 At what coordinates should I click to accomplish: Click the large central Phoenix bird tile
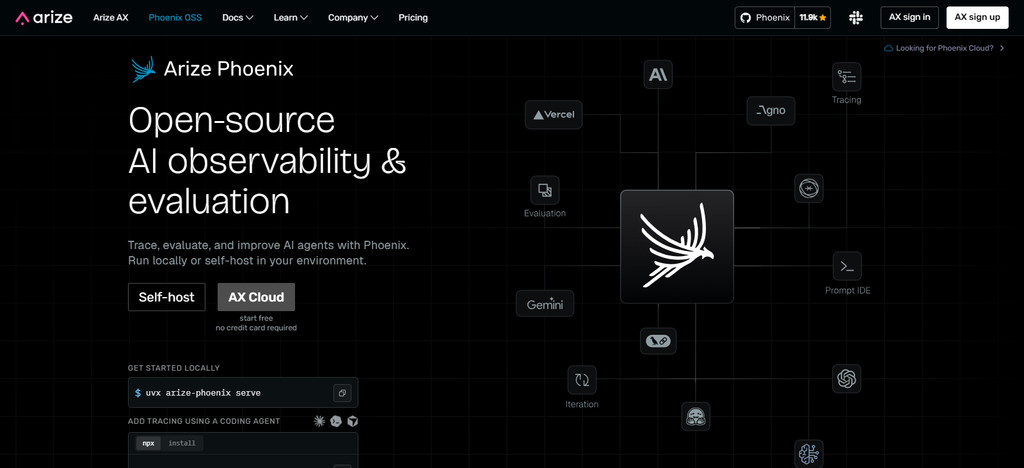tap(677, 247)
